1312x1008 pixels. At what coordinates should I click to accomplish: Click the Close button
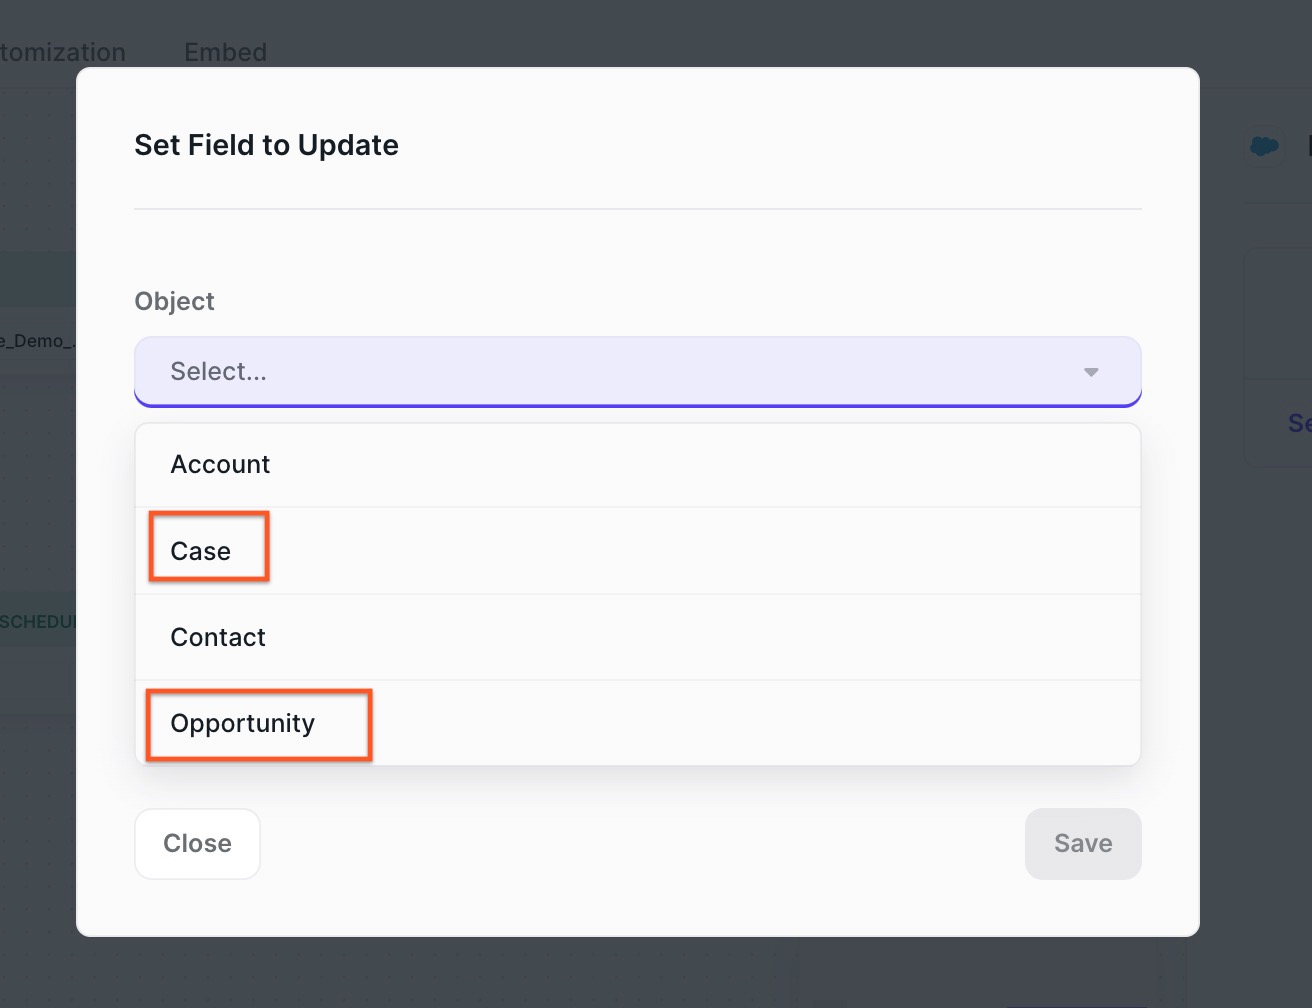[x=197, y=844]
